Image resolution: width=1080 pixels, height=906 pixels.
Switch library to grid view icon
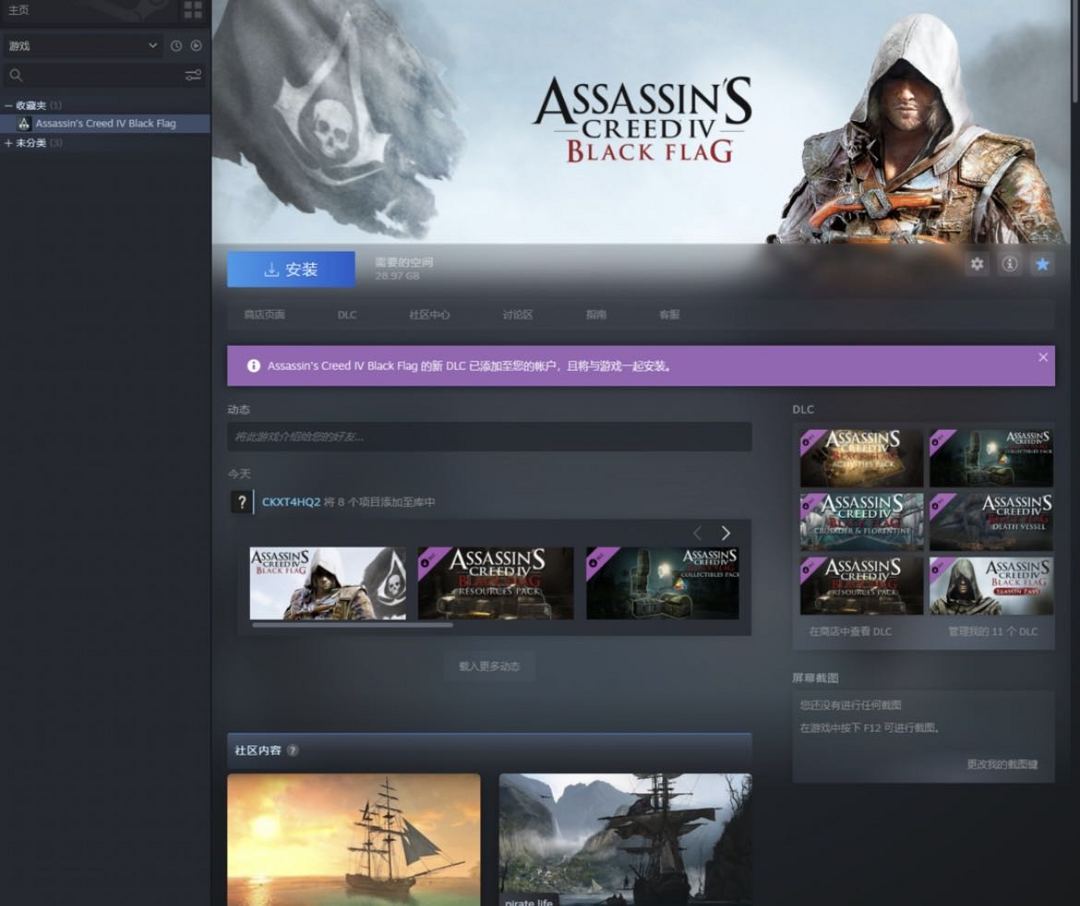tap(193, 10)
